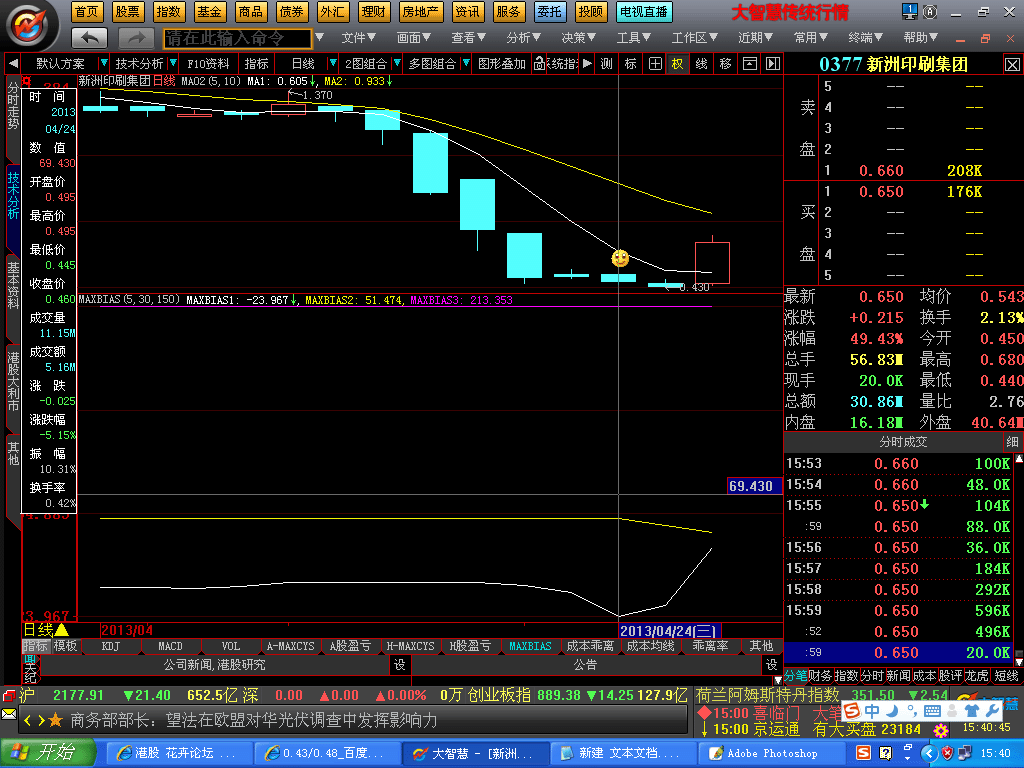This screenshot has width=1024, height=768.
Task: Select the 成本均线 indicator tab
Action: coord(650,646)
